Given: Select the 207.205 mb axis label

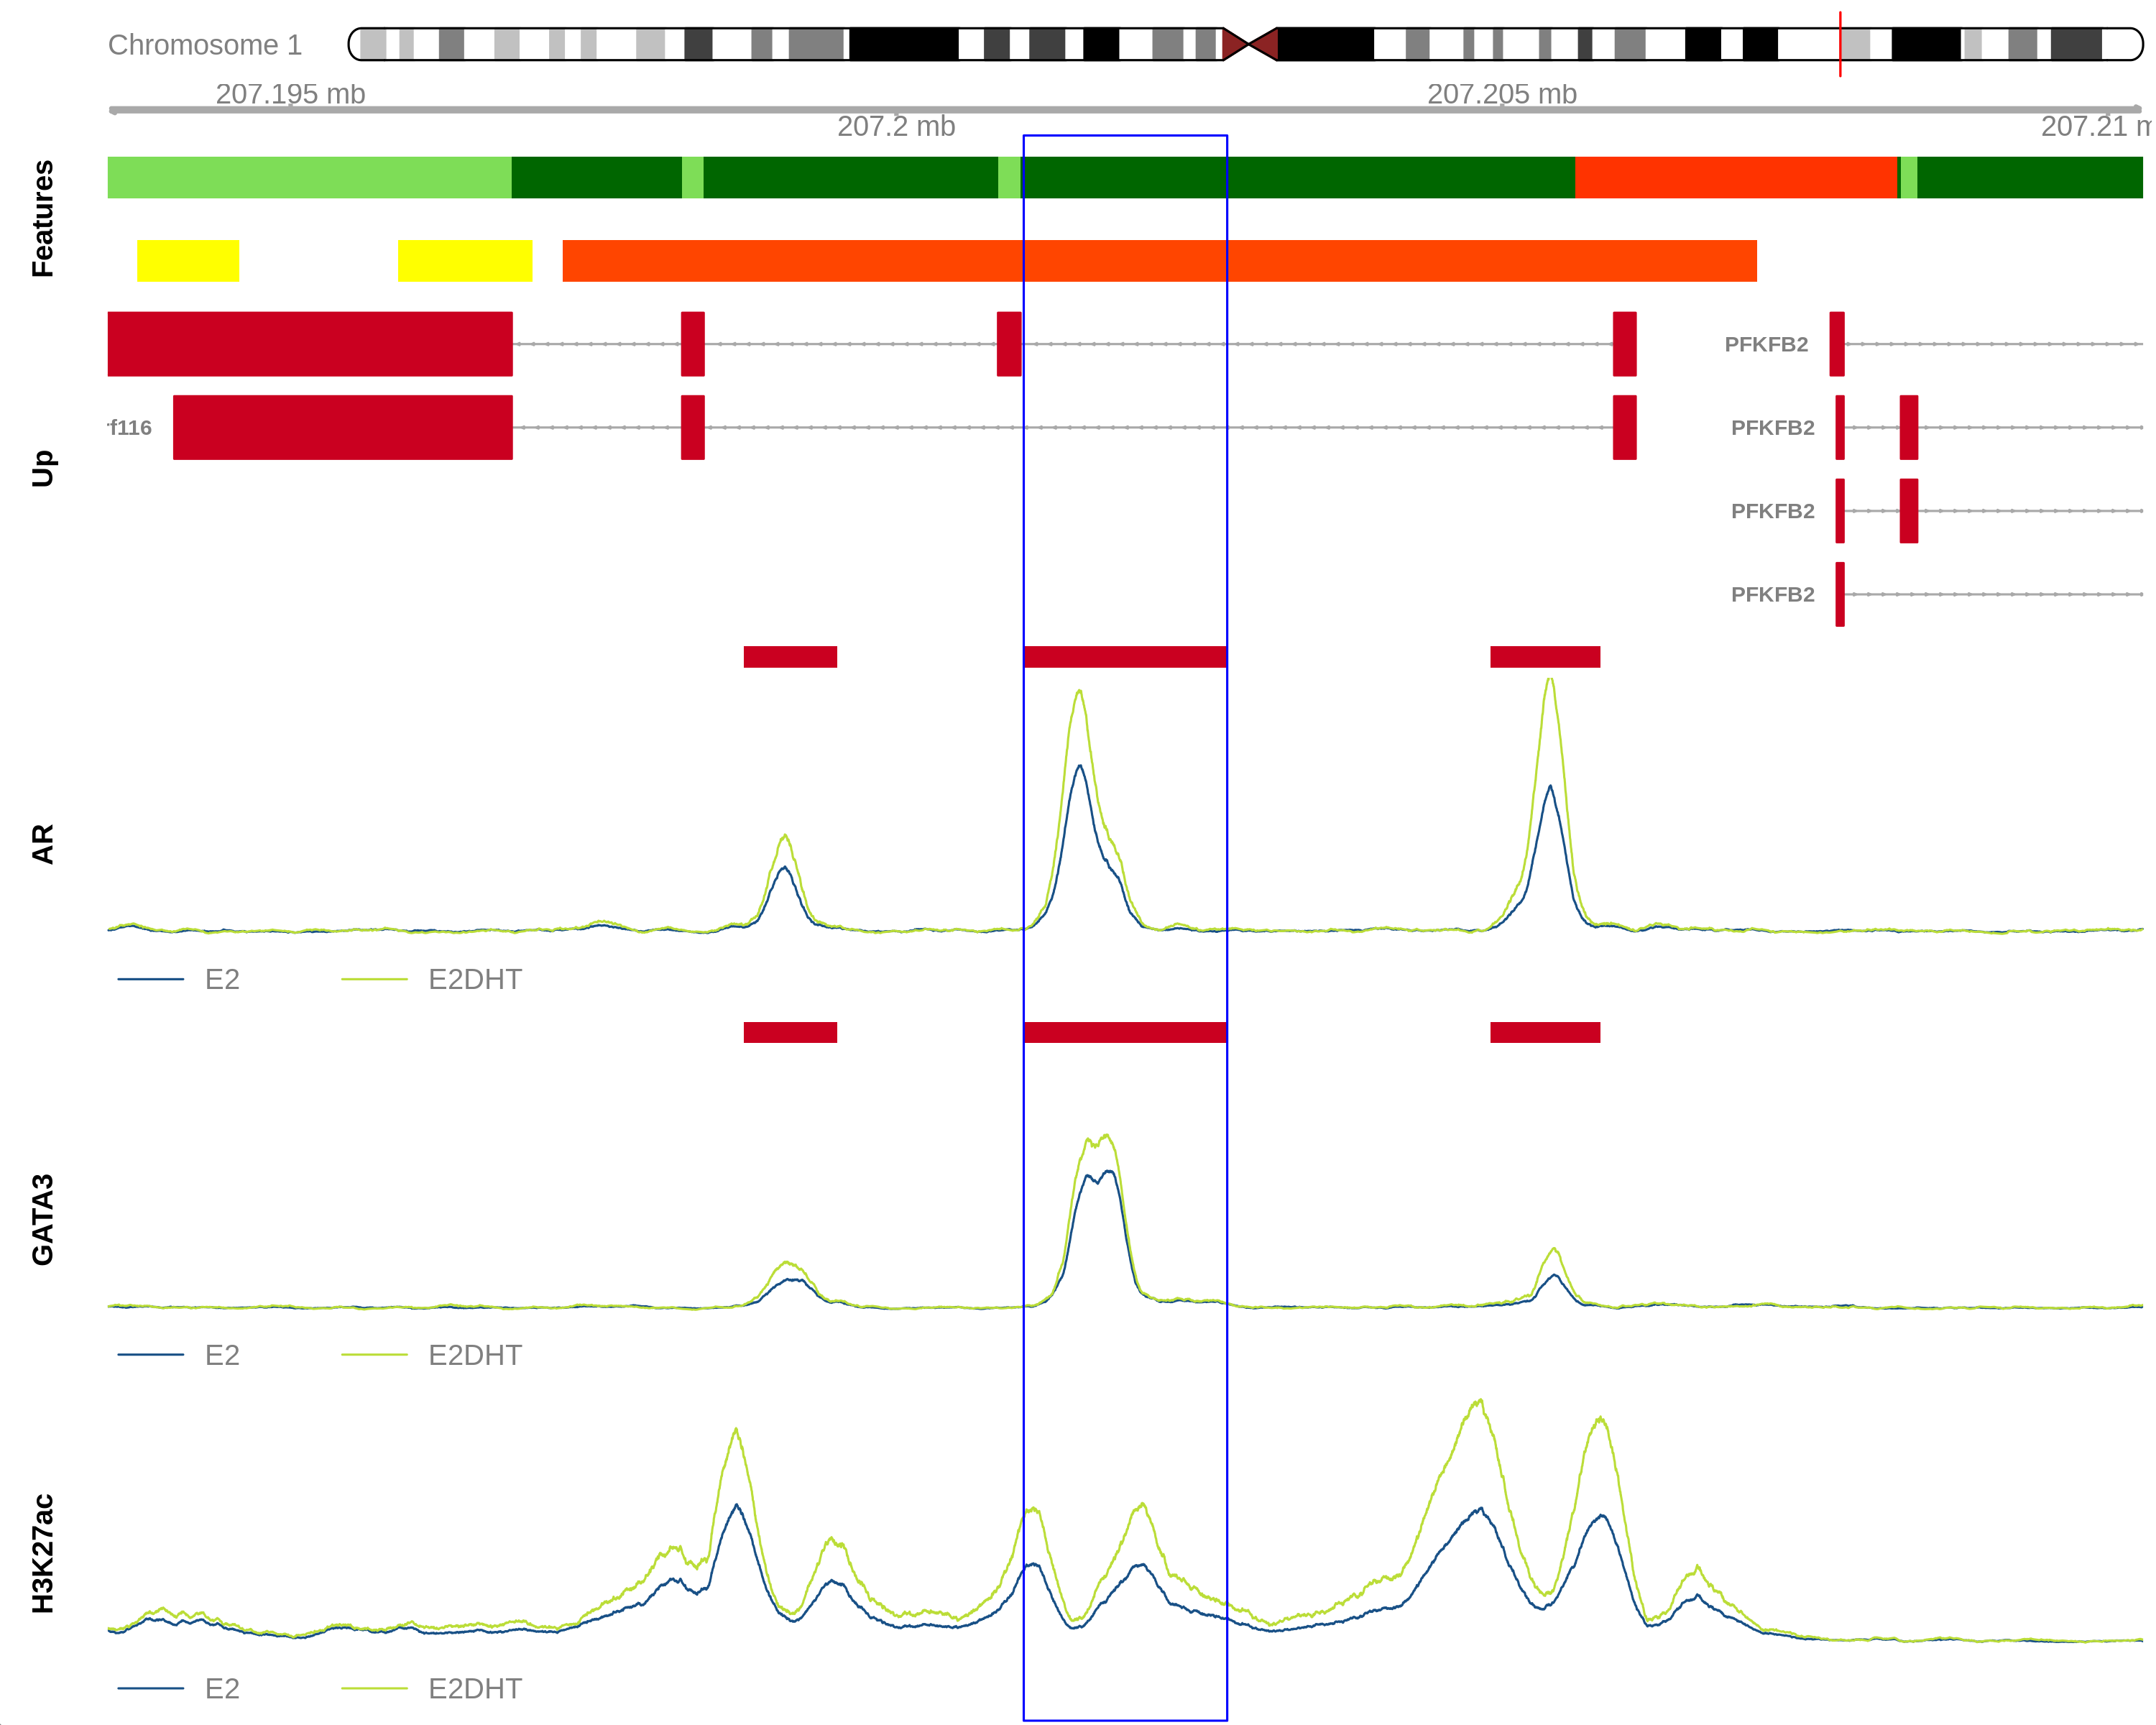Looking at the screenshot, I should coord(1501,94).
